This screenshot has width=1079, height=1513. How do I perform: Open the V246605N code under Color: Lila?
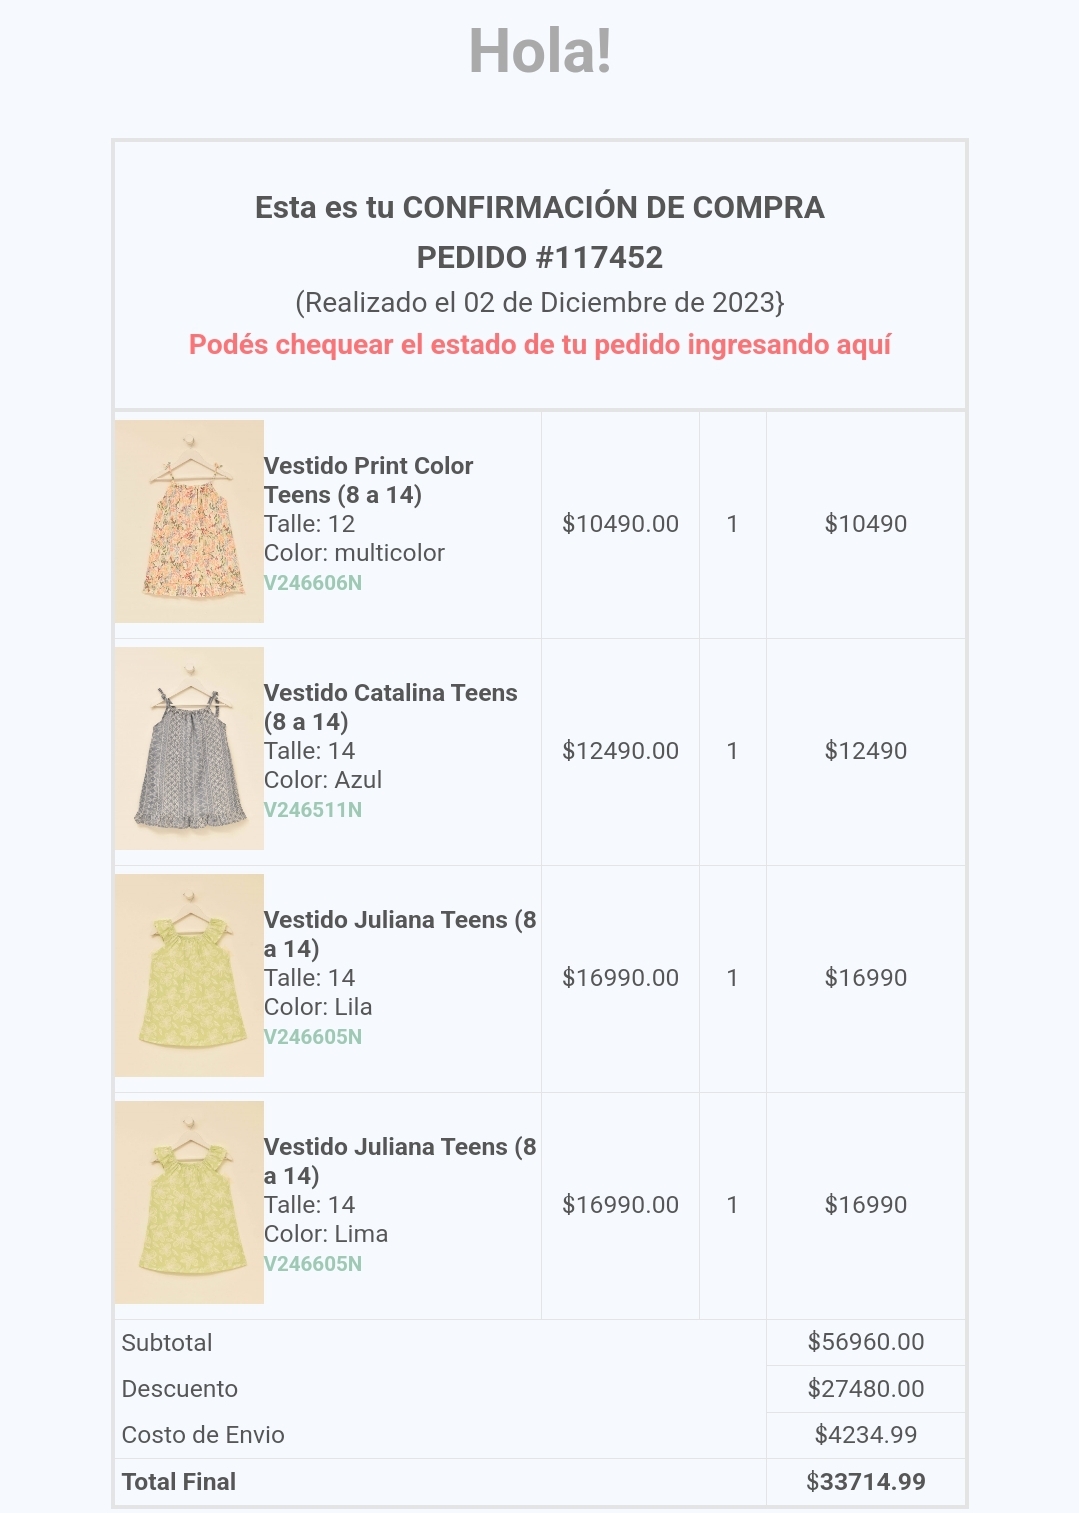tap(313, 1037)
